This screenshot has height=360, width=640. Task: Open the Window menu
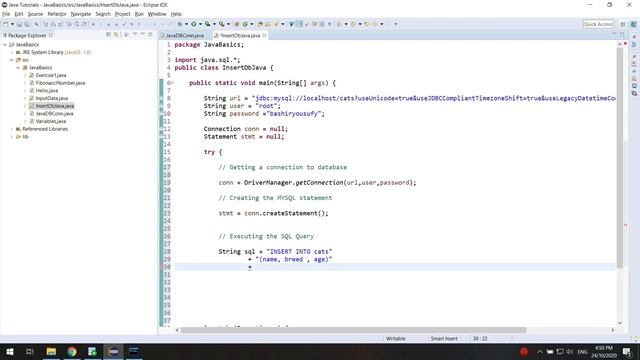[x=157, y=14]
